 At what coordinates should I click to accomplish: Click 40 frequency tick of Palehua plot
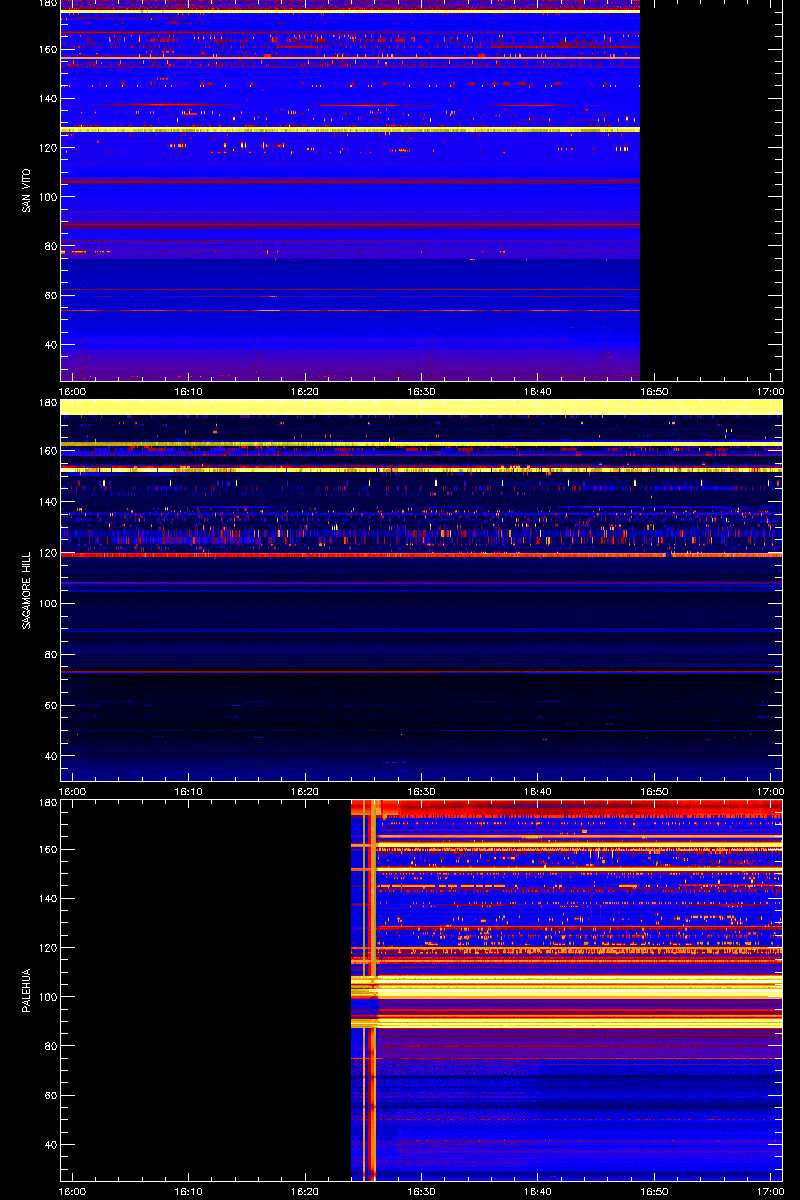(x=50, y=1145)
